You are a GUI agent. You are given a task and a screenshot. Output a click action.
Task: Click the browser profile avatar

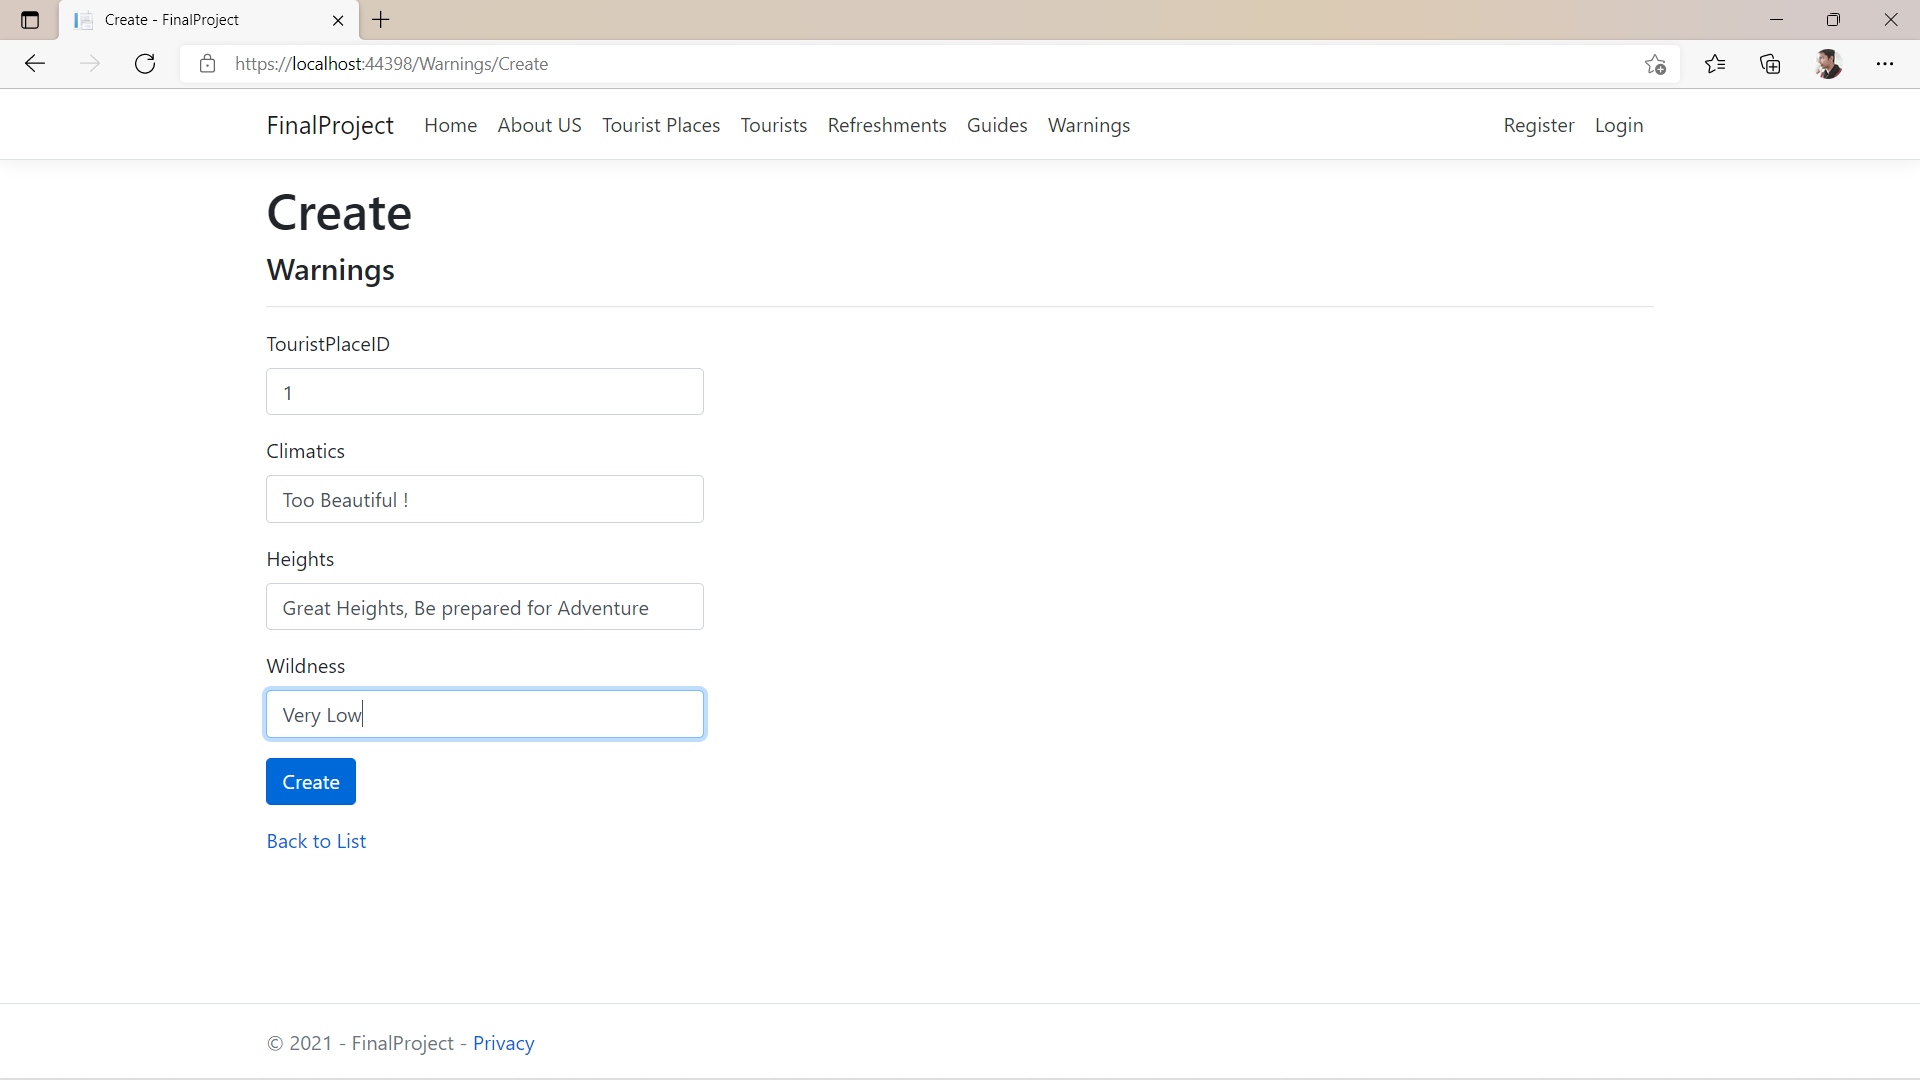(1829, 63)
